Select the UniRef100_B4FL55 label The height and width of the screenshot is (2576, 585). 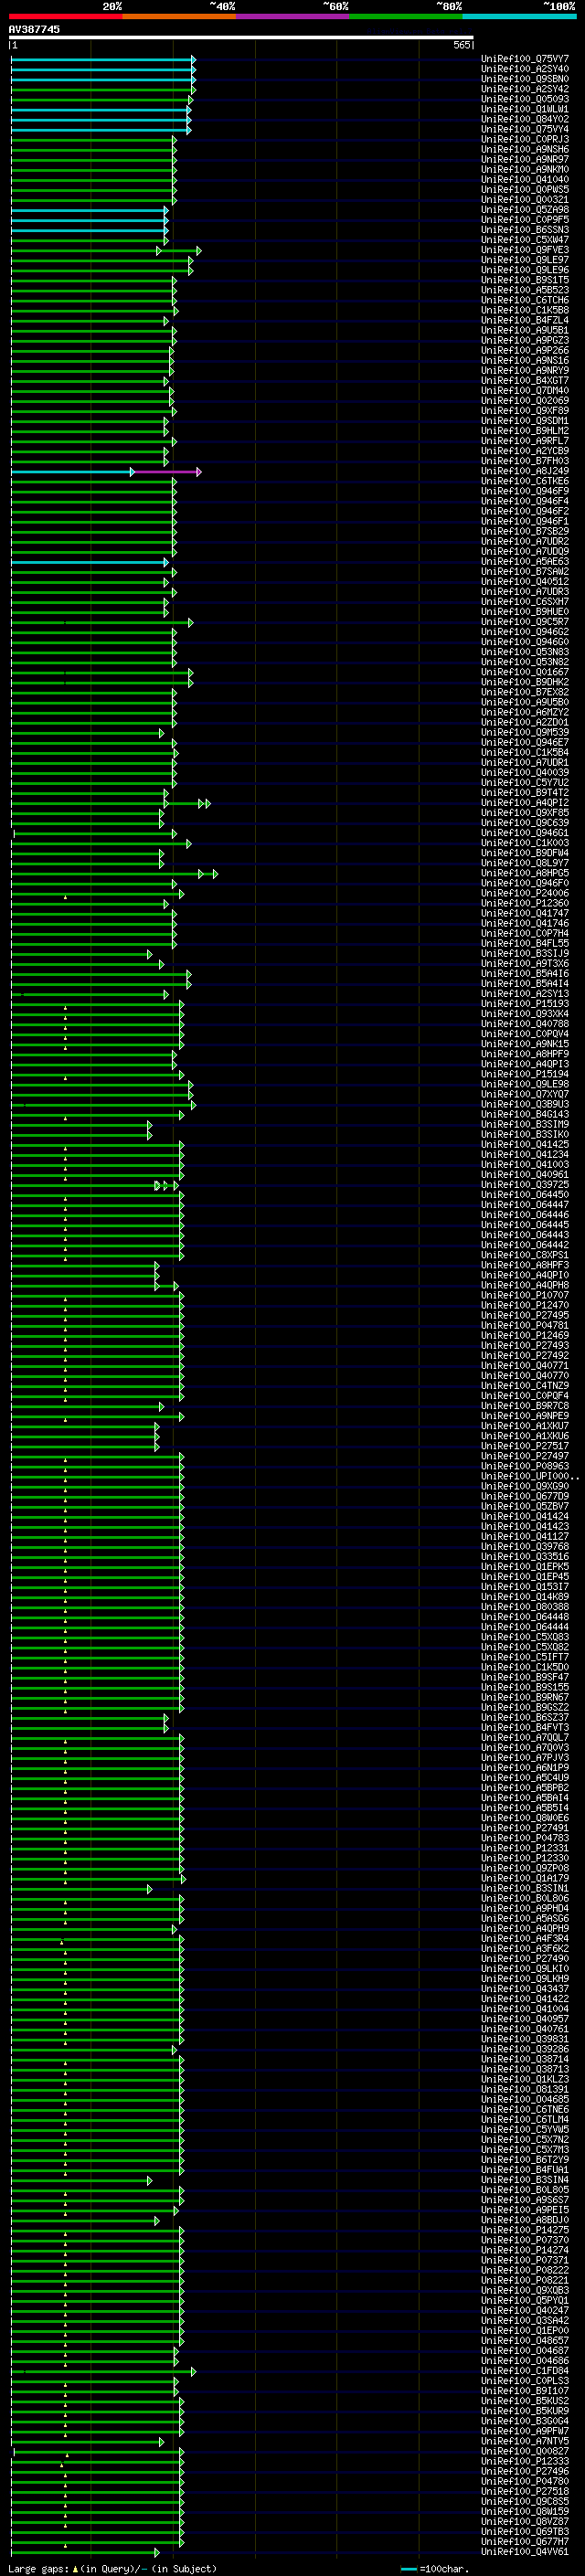coord(525,943)
